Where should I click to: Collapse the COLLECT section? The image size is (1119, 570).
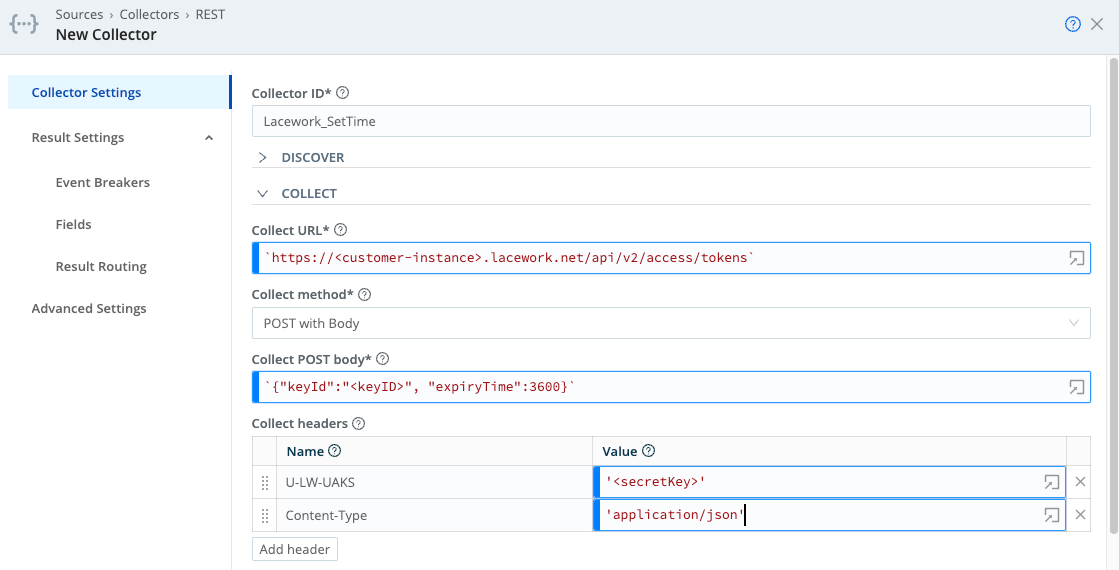click(263, 194)
